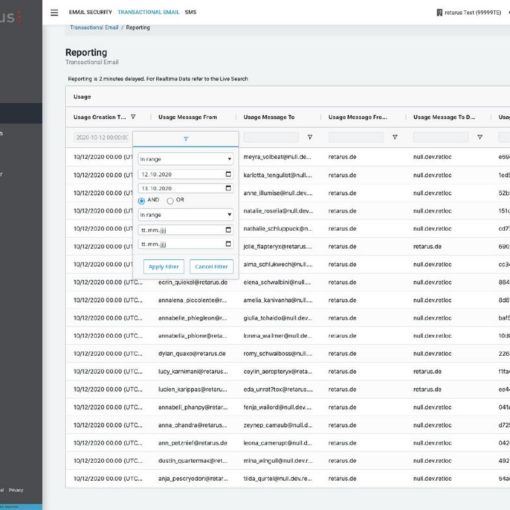This screenshot has height=510, width=510.
Task: Click the Usage Message Fro... column header
Action: pos(358,117)
